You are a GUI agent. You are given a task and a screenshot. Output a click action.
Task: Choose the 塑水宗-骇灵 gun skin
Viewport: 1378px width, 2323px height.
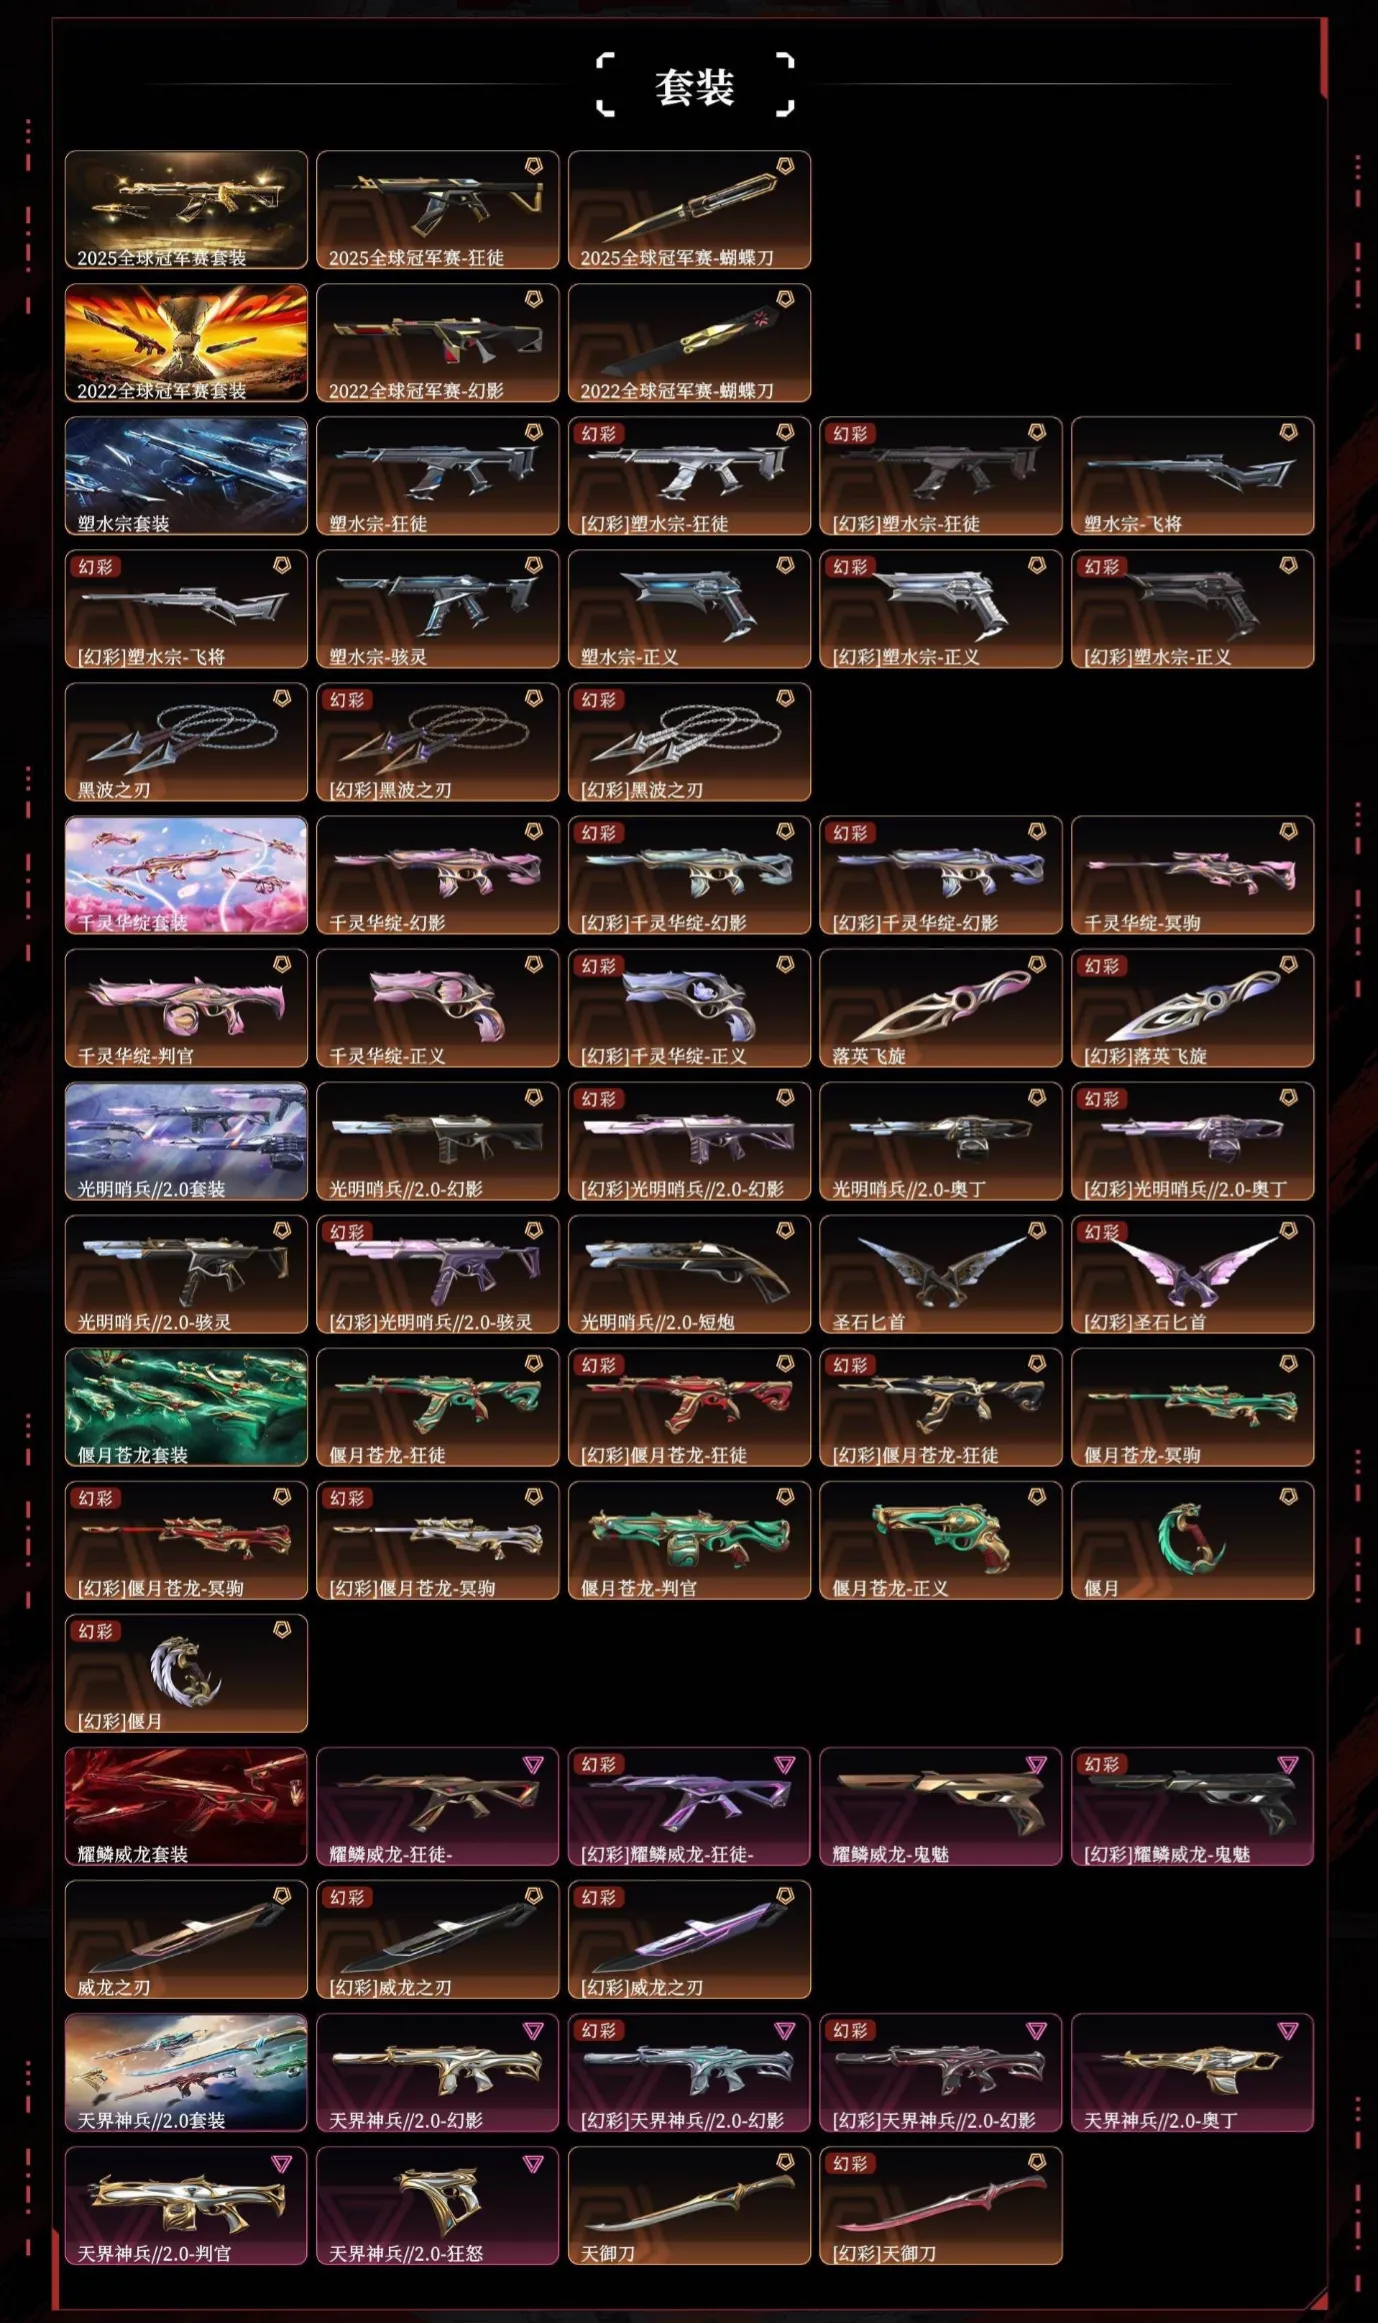[438, 609]
